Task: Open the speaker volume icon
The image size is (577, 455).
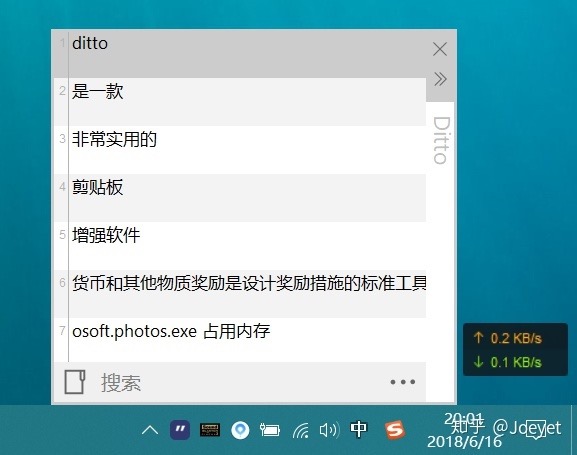Action: tap(329, 430)
